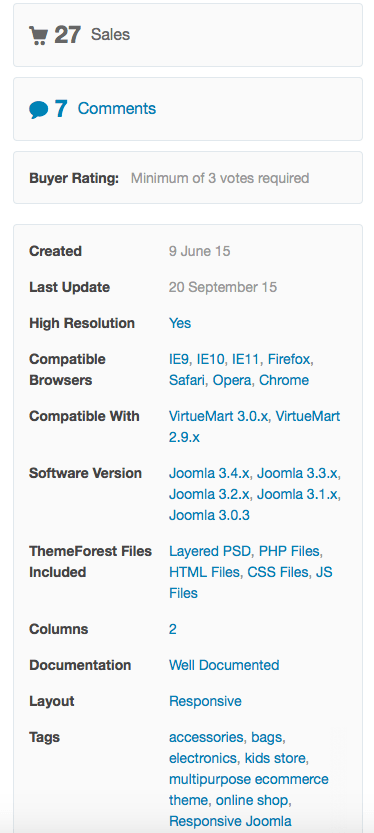Select the online shop tag
Viewport: 374px width, 833px height.
point(252,800)
